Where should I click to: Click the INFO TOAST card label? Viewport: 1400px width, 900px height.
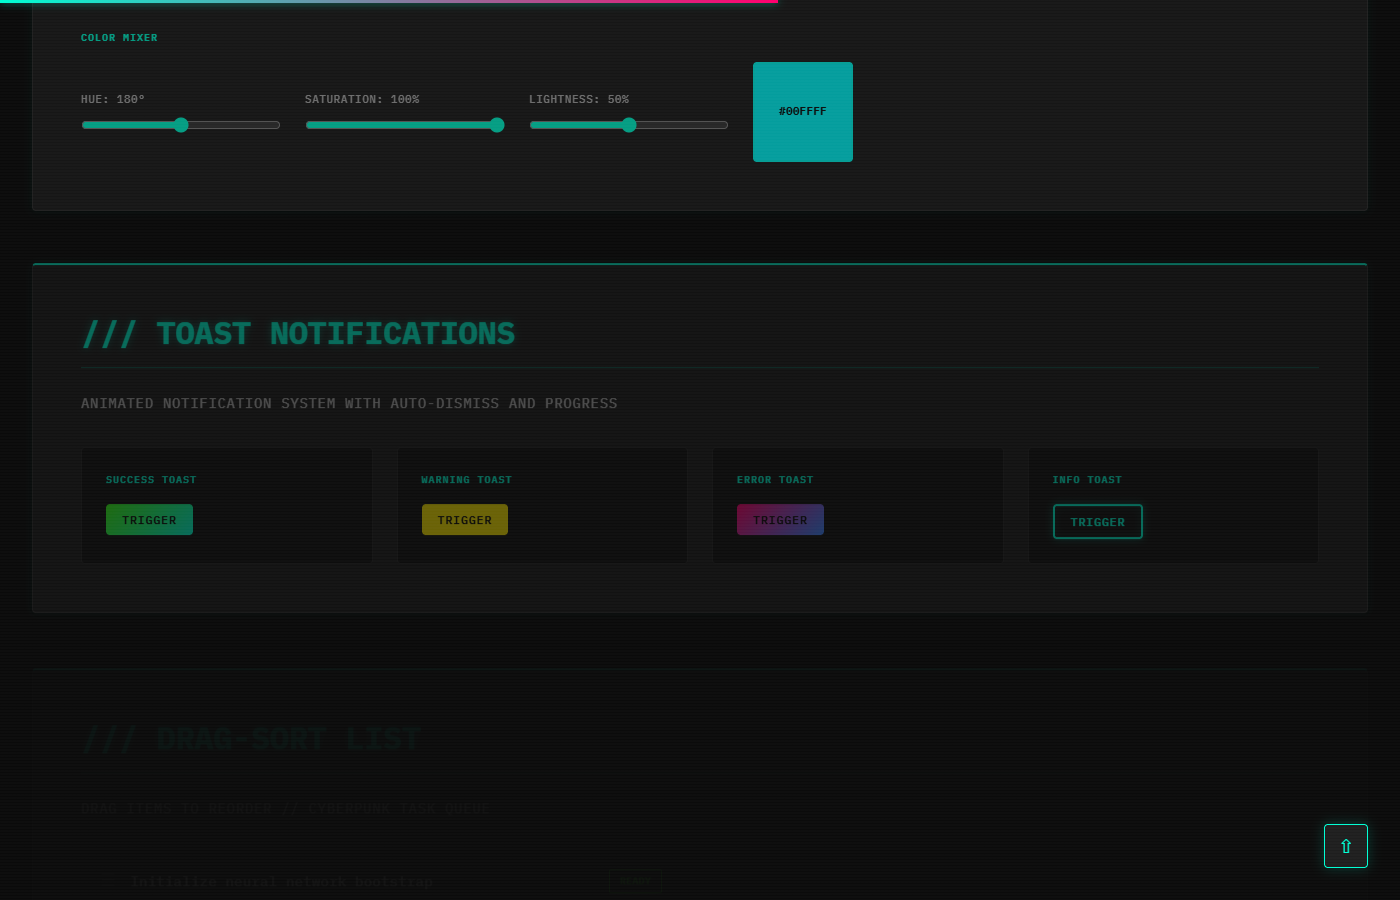pos(1087,479)
